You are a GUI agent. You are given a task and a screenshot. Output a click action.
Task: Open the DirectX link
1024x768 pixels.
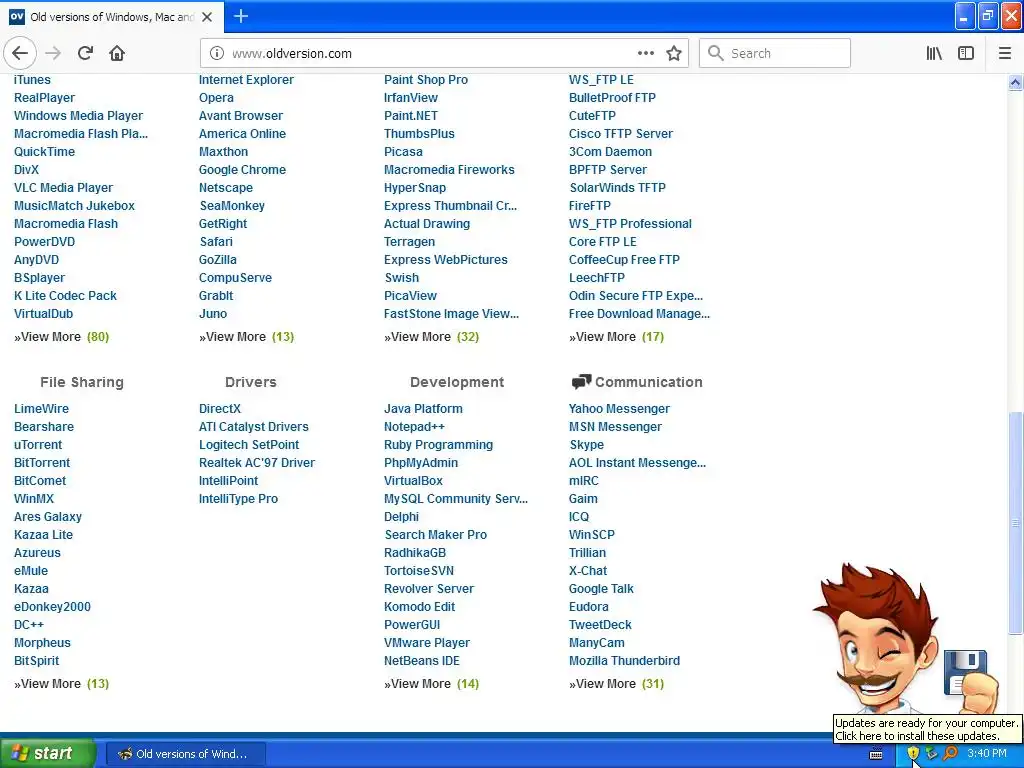coord(220,409)
